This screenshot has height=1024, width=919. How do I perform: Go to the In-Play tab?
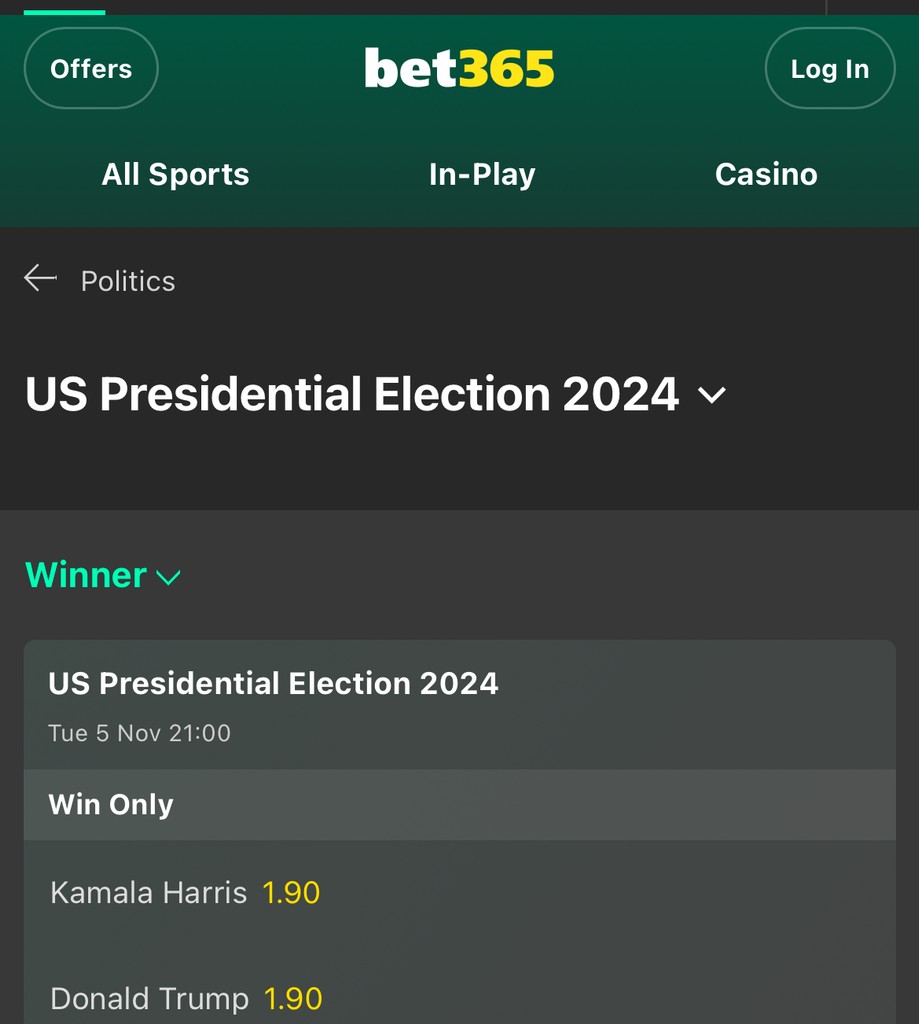[x=482, y=175]
